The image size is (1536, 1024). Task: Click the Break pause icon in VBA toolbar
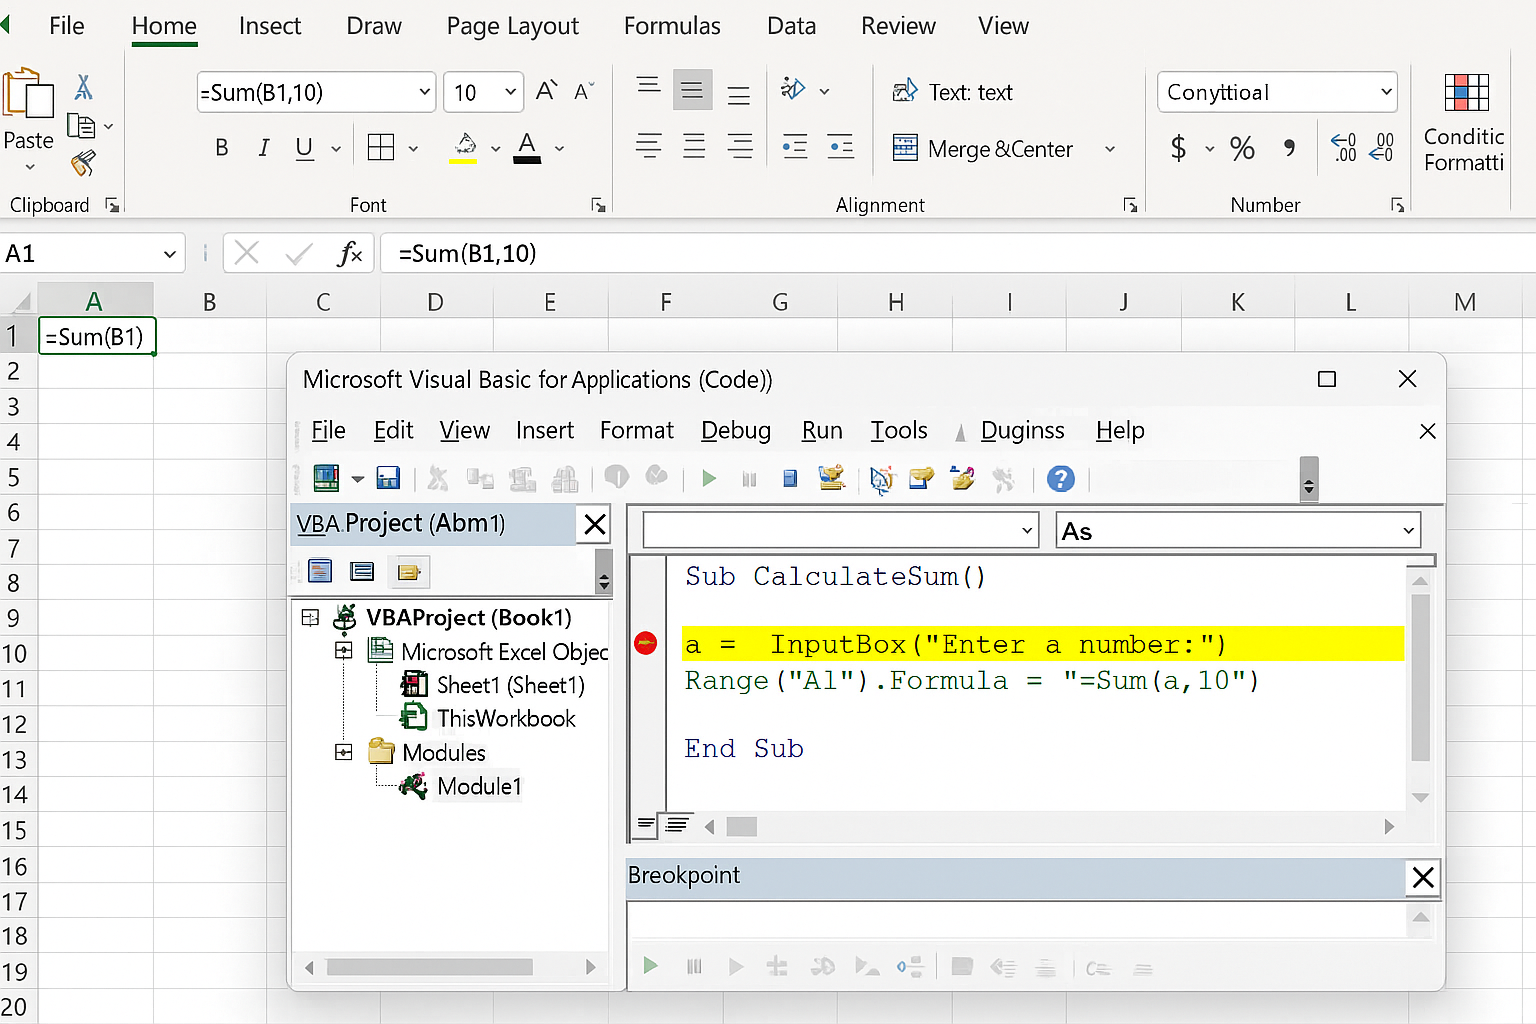[x=749, y=479]
